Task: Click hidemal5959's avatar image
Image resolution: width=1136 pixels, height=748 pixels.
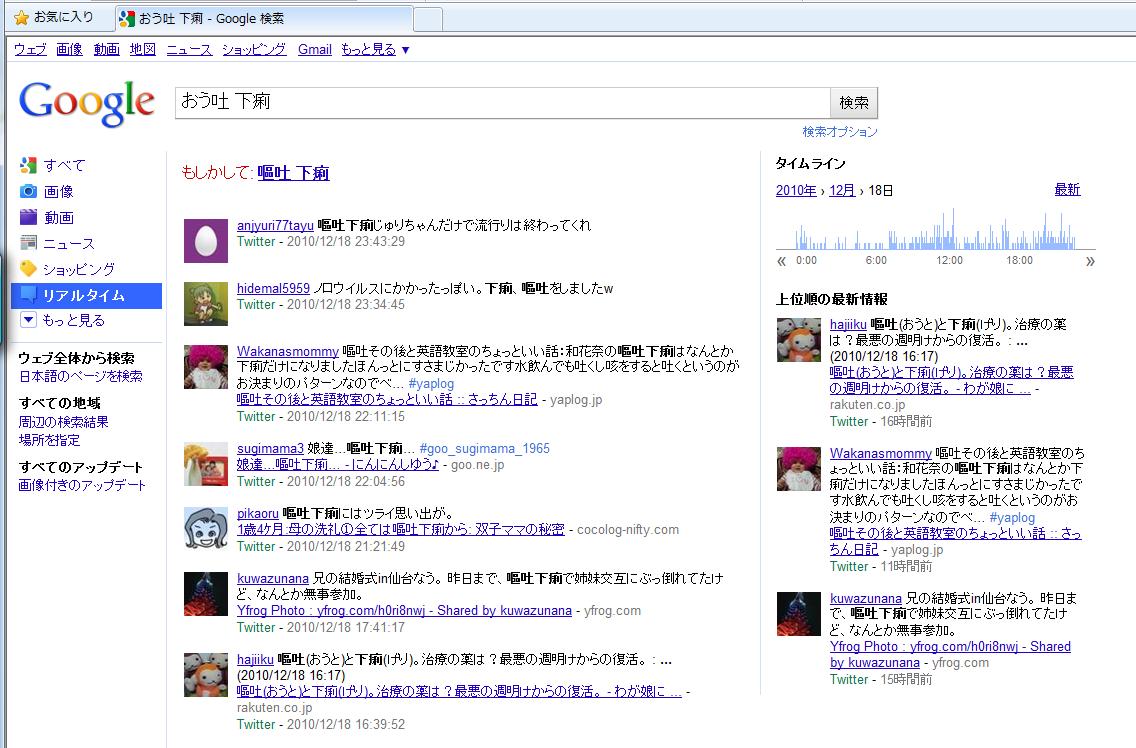Action: (x=206, y=303)
